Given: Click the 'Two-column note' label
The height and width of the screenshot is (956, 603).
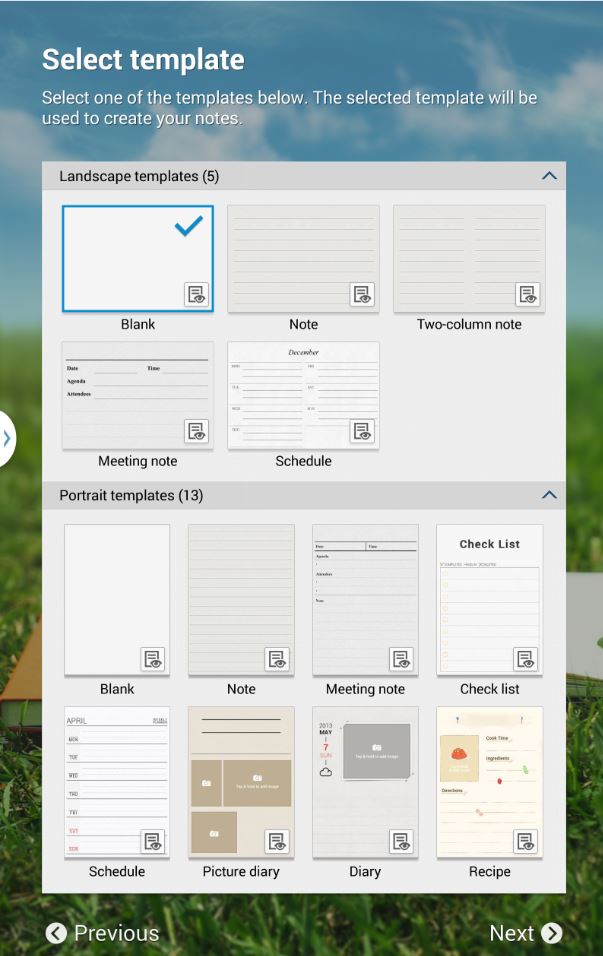Looking at the screenshot, I should click(x=469, y=324).
